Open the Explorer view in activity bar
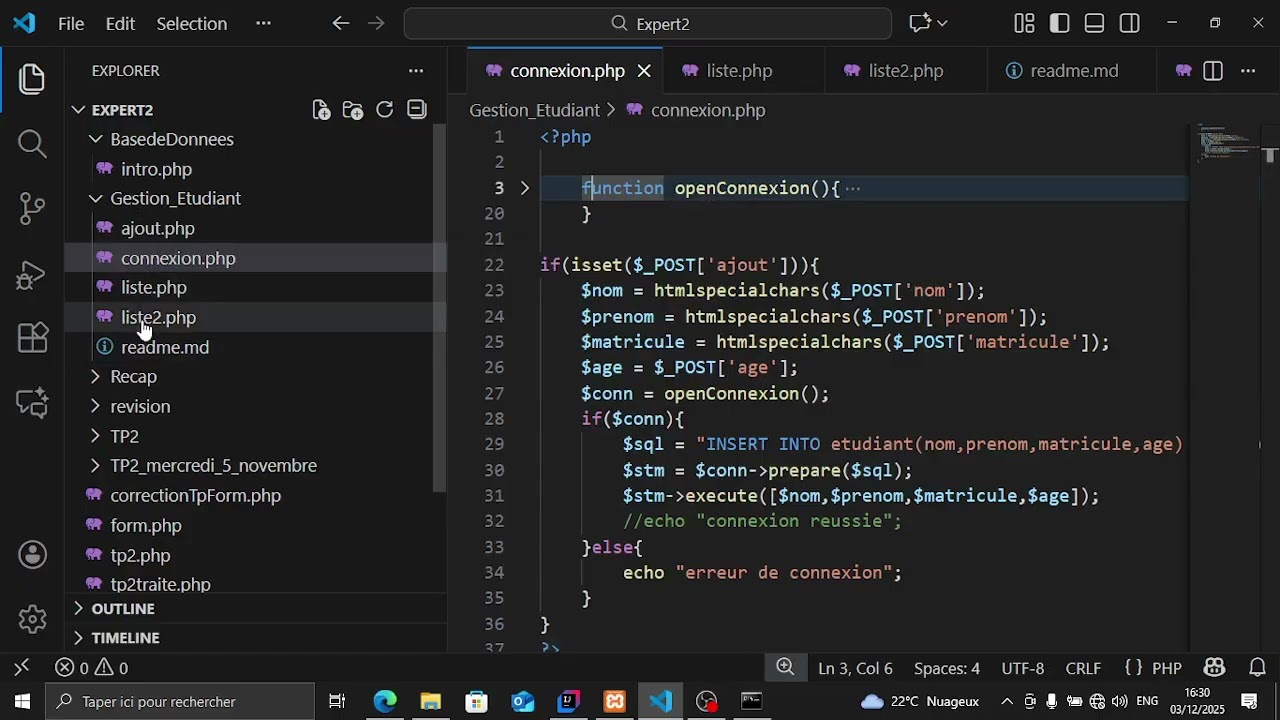The image size is (1280, 720). click(32, 80)
